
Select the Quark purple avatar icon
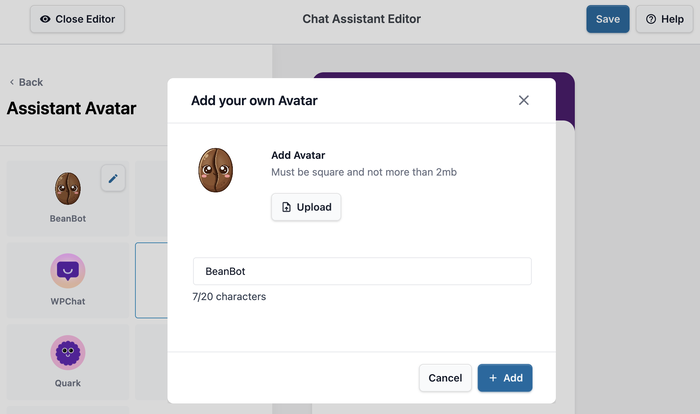click(x=68, y=352)
